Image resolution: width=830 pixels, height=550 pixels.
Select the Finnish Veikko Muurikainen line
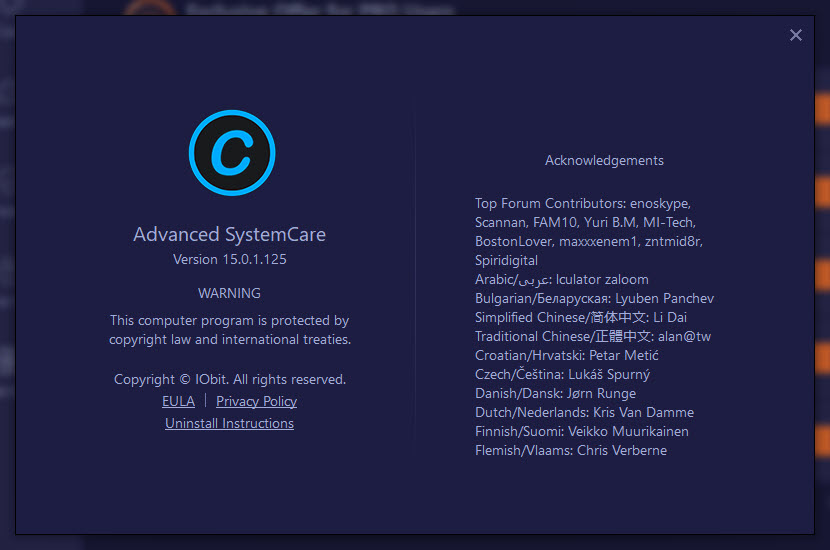[582, 431]
